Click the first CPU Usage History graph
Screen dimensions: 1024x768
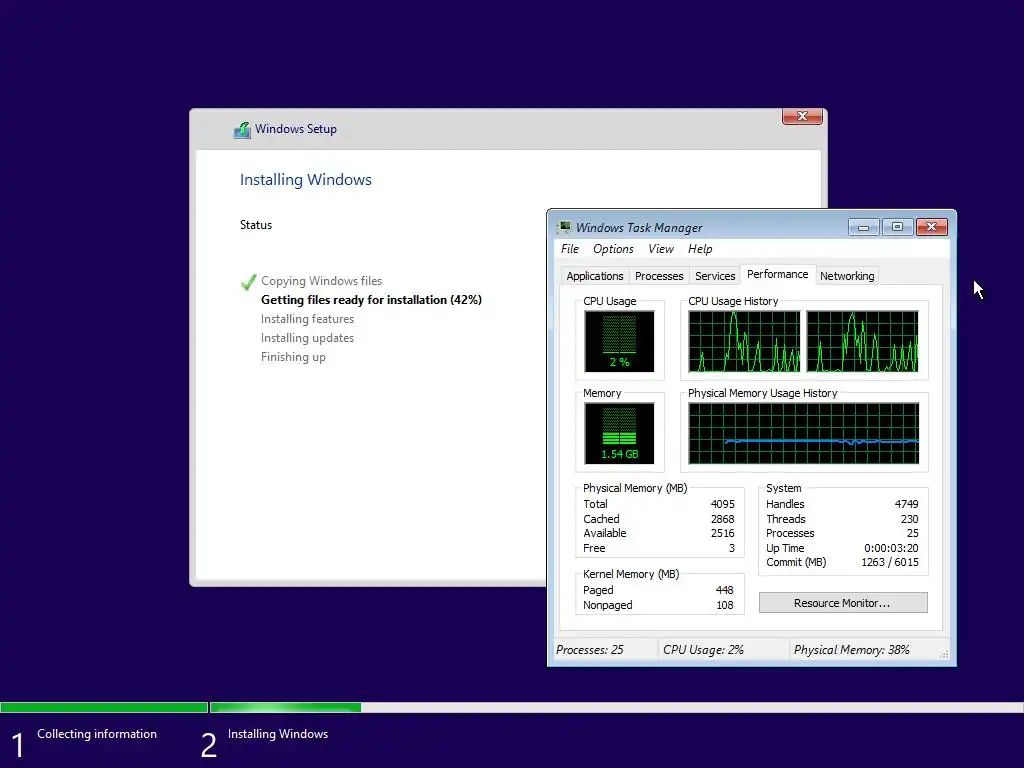[744, 342]
